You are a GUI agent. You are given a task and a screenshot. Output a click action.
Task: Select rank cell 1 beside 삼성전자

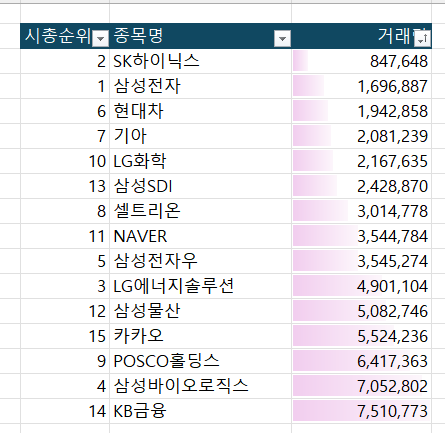point(65,86)
